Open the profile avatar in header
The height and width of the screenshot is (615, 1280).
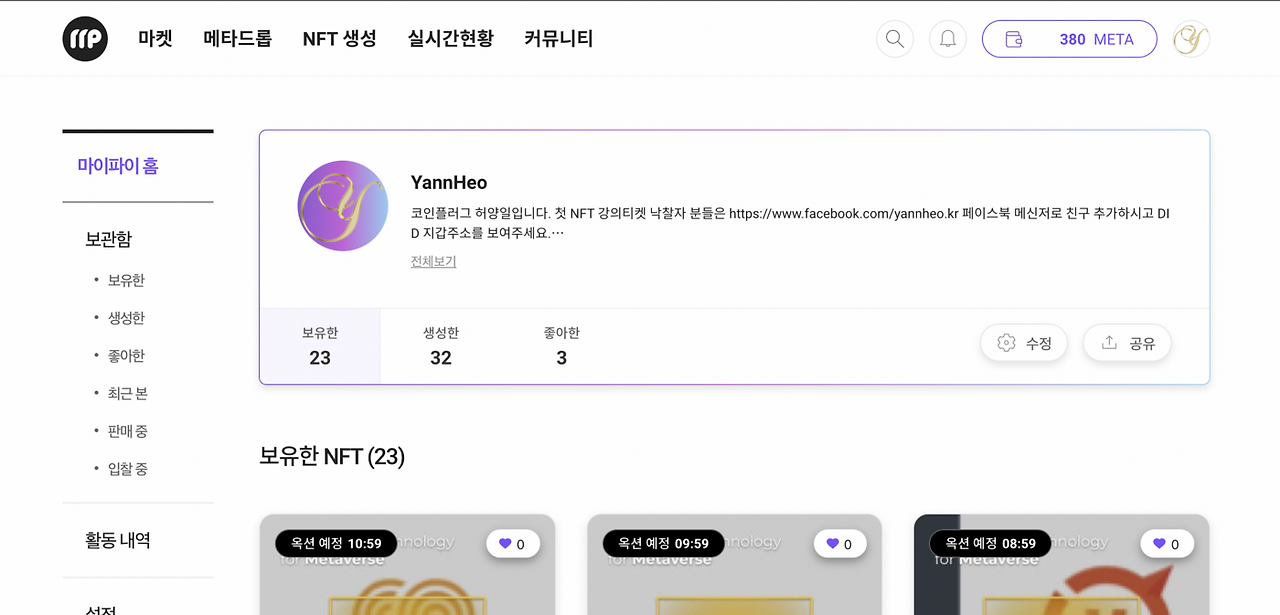(x=1191, y=39)
